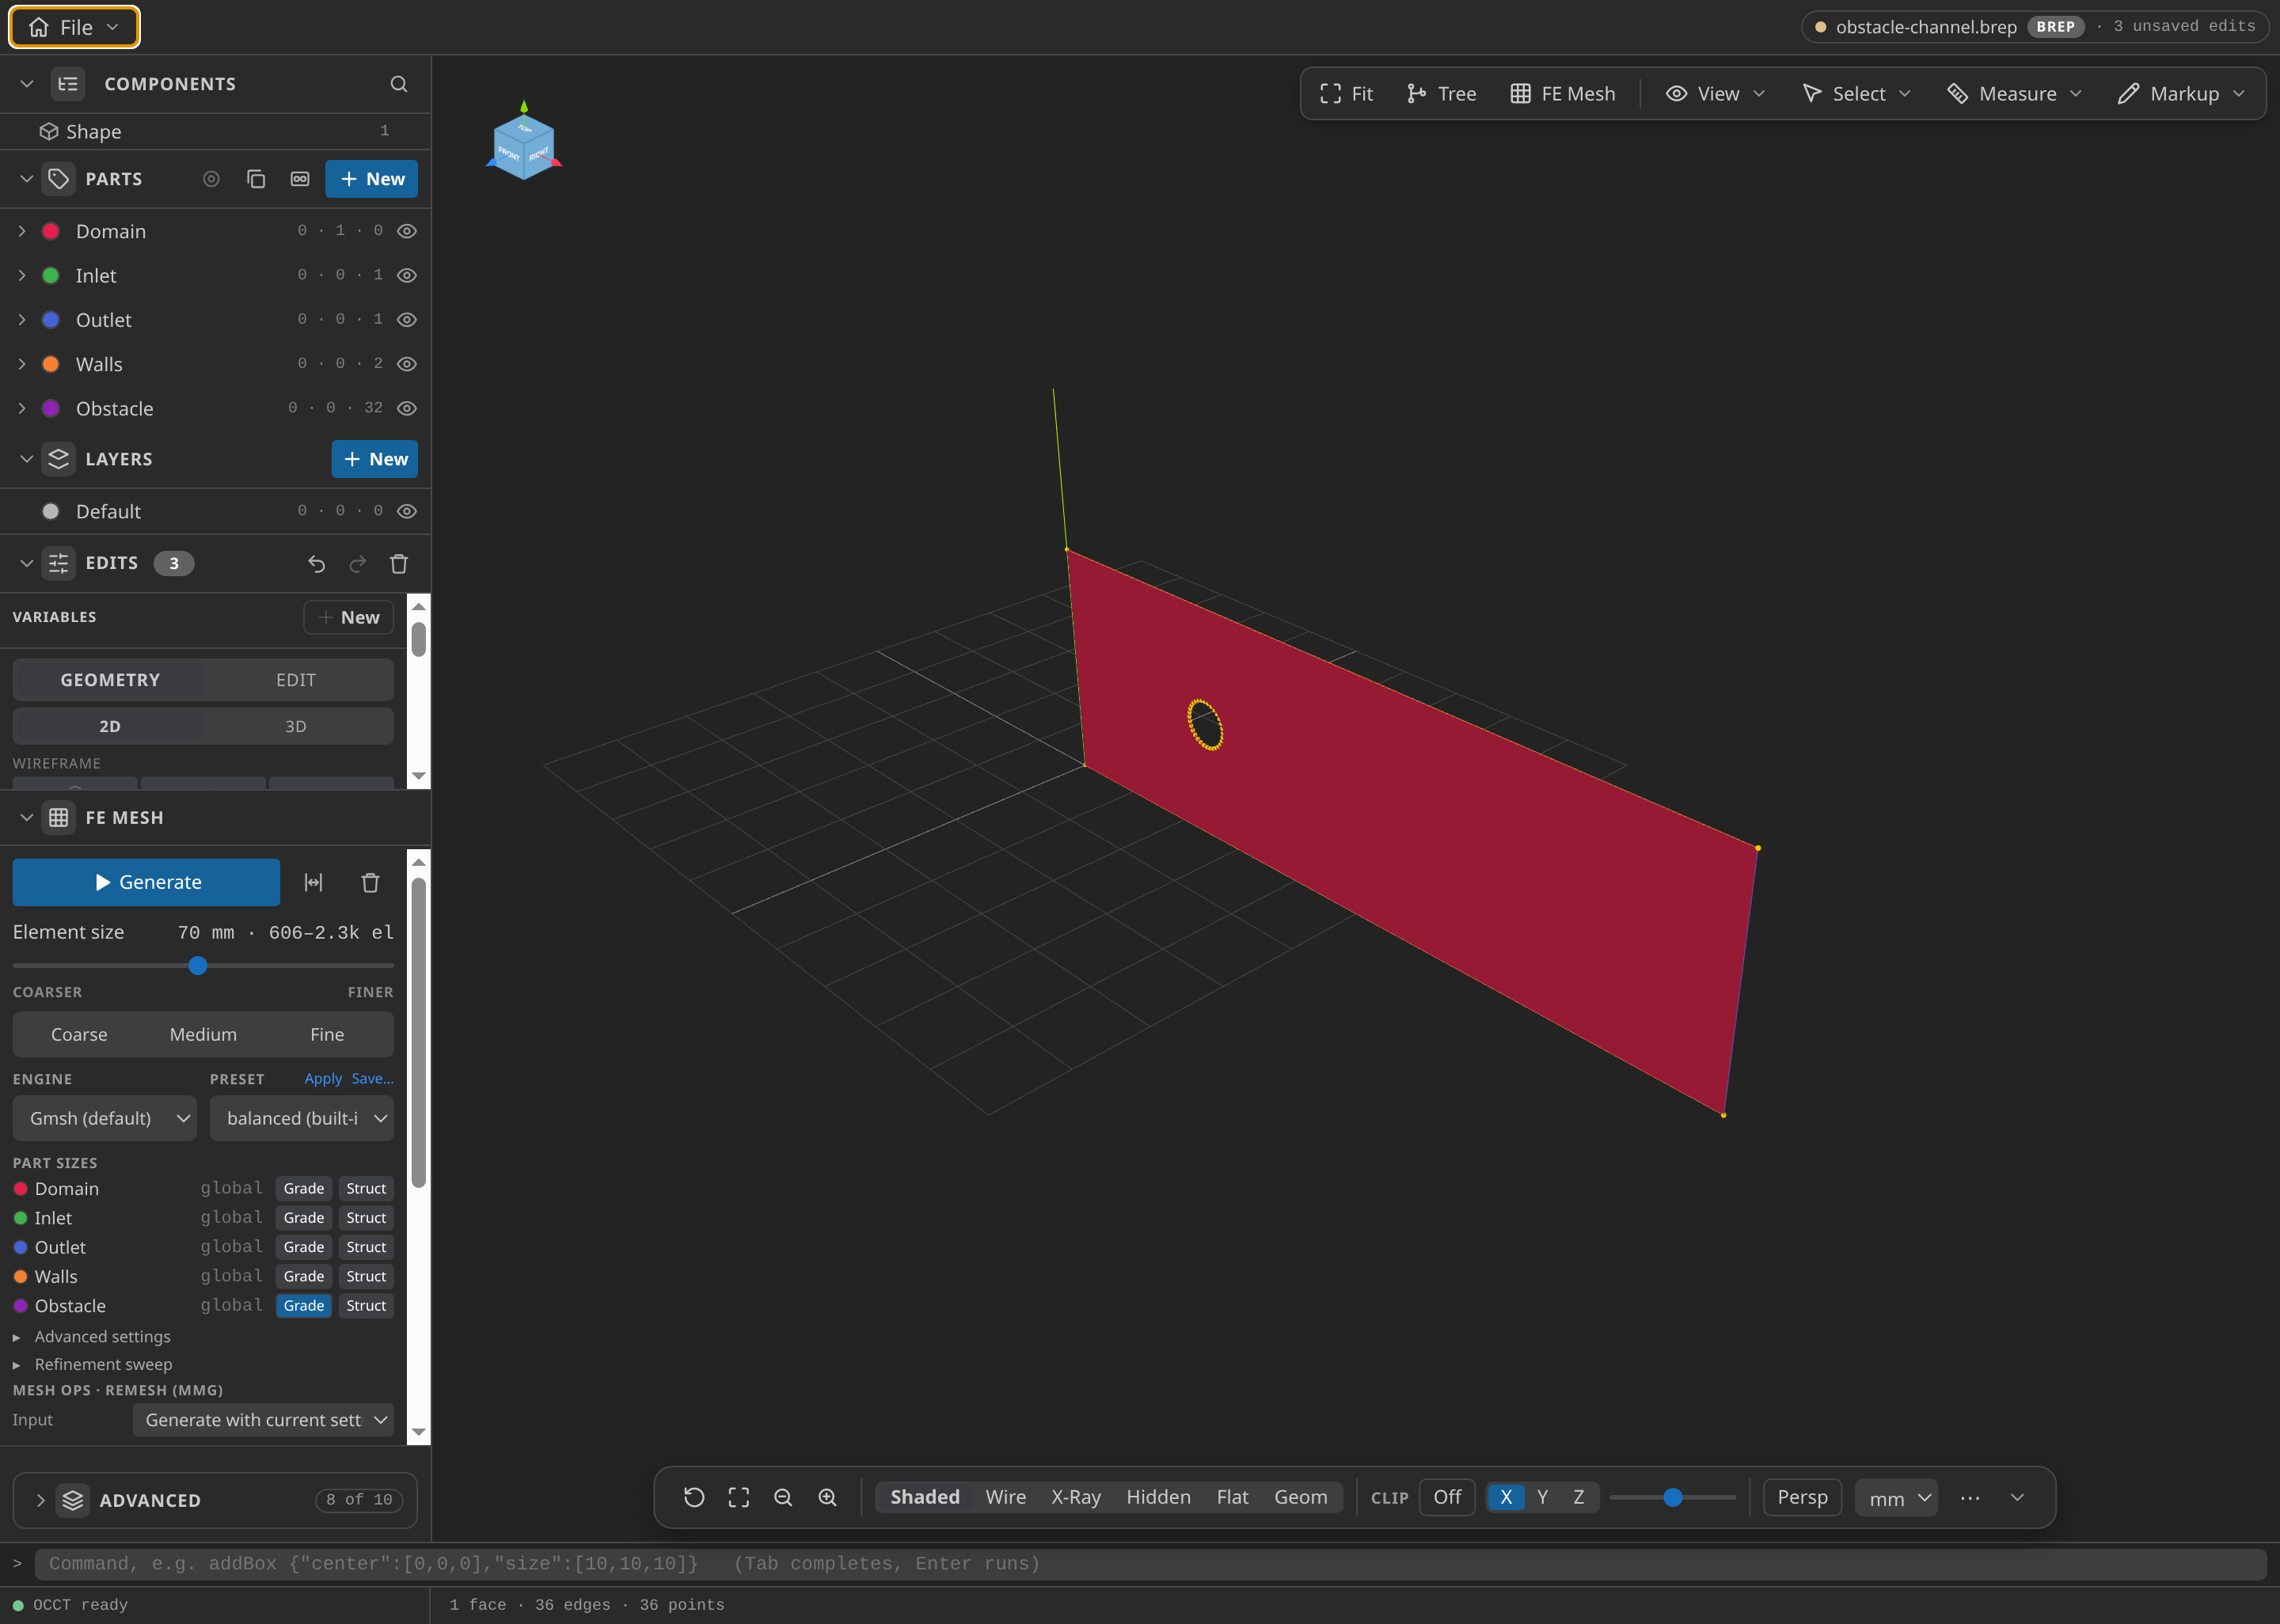The image size is (2280, 1624).
Task: Toggle Struct for the Domain part size
Action: coord(366,1189)
